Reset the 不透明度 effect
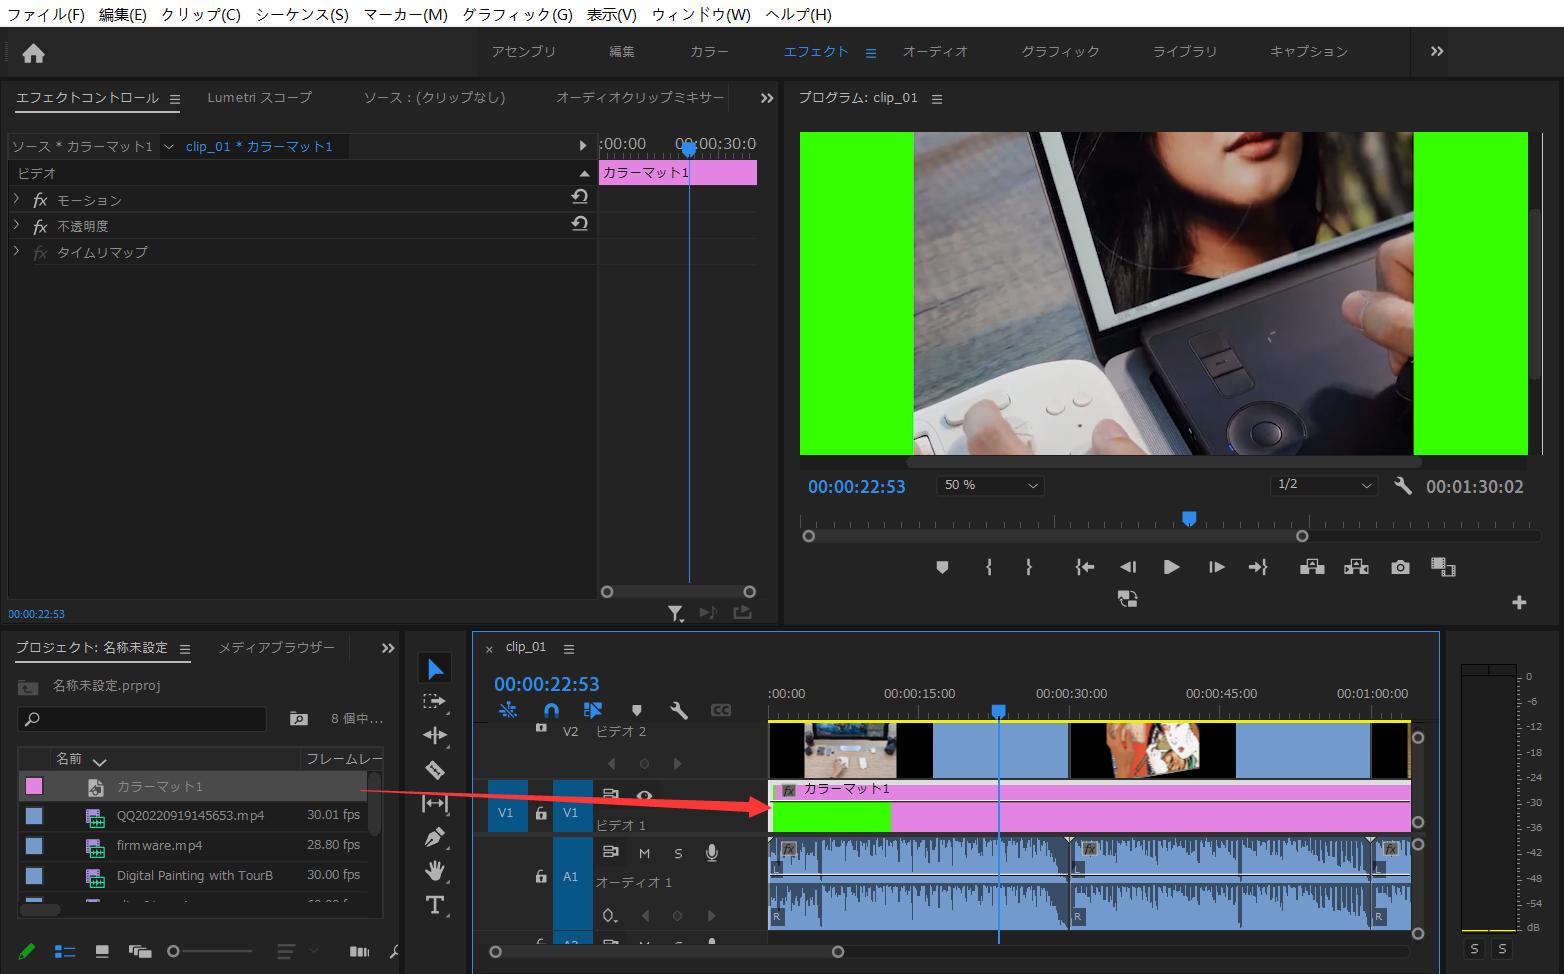The width and height of the screenshot is (1564, 974). [579, 224]
